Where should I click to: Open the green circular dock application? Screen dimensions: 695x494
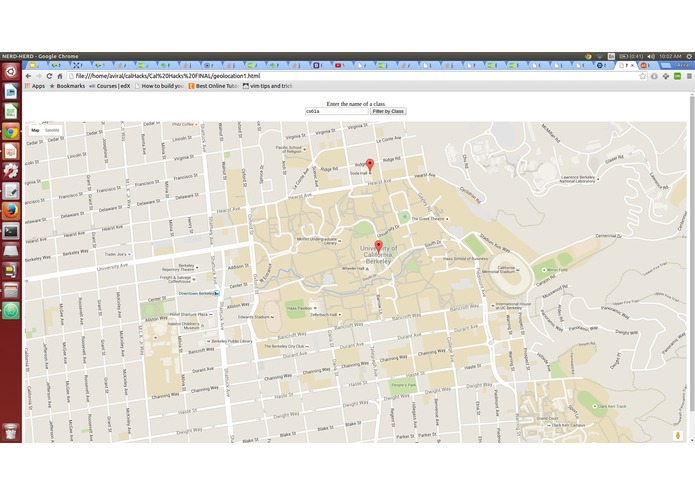[x=11, y=311]
